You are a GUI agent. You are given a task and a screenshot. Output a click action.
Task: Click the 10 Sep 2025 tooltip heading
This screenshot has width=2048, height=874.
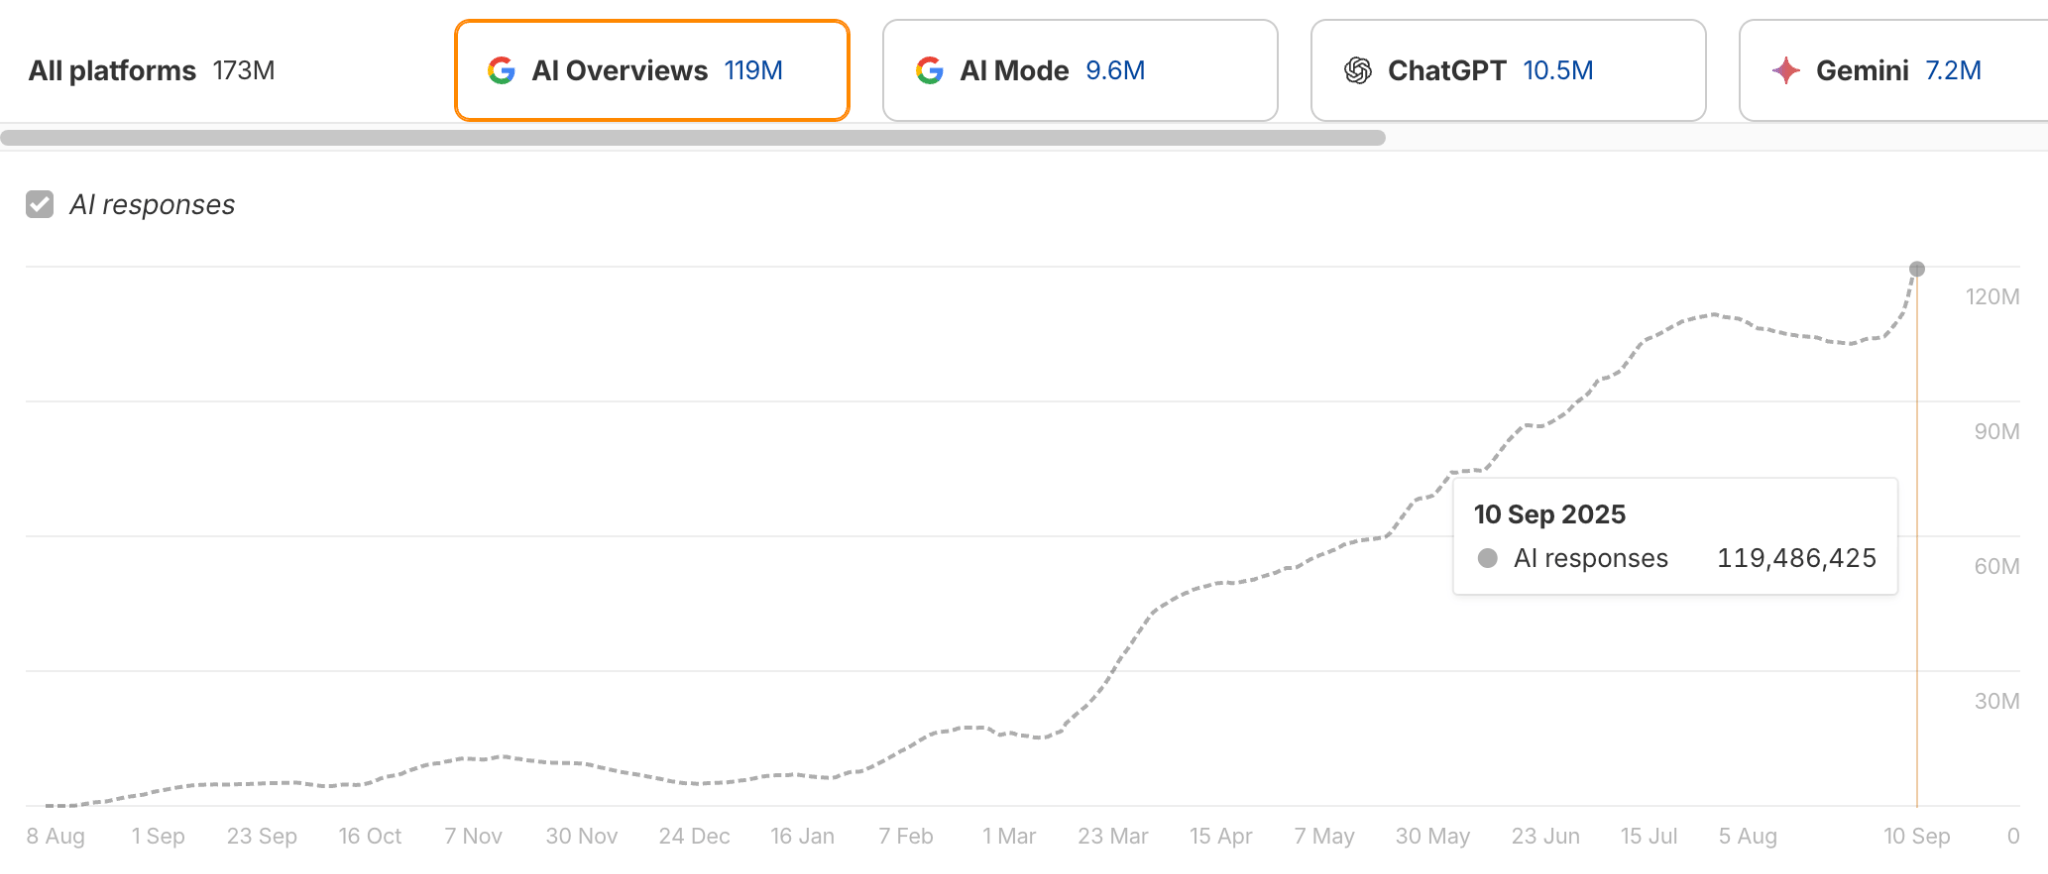(1549, 514)
